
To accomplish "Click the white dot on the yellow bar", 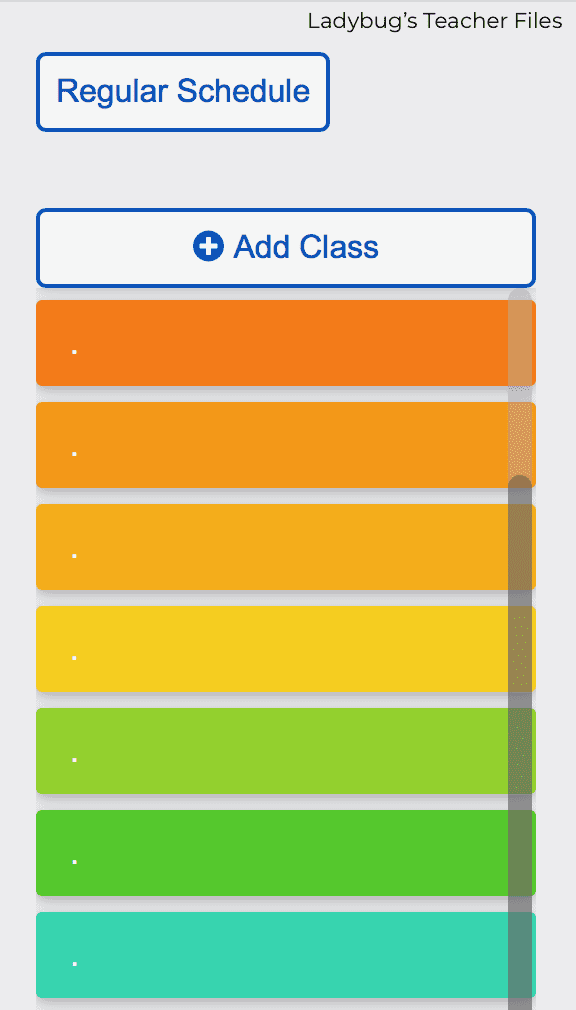I will 75,658.
